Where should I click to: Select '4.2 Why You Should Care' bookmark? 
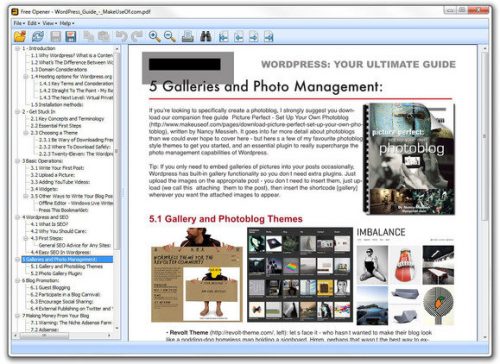point(59,231)
